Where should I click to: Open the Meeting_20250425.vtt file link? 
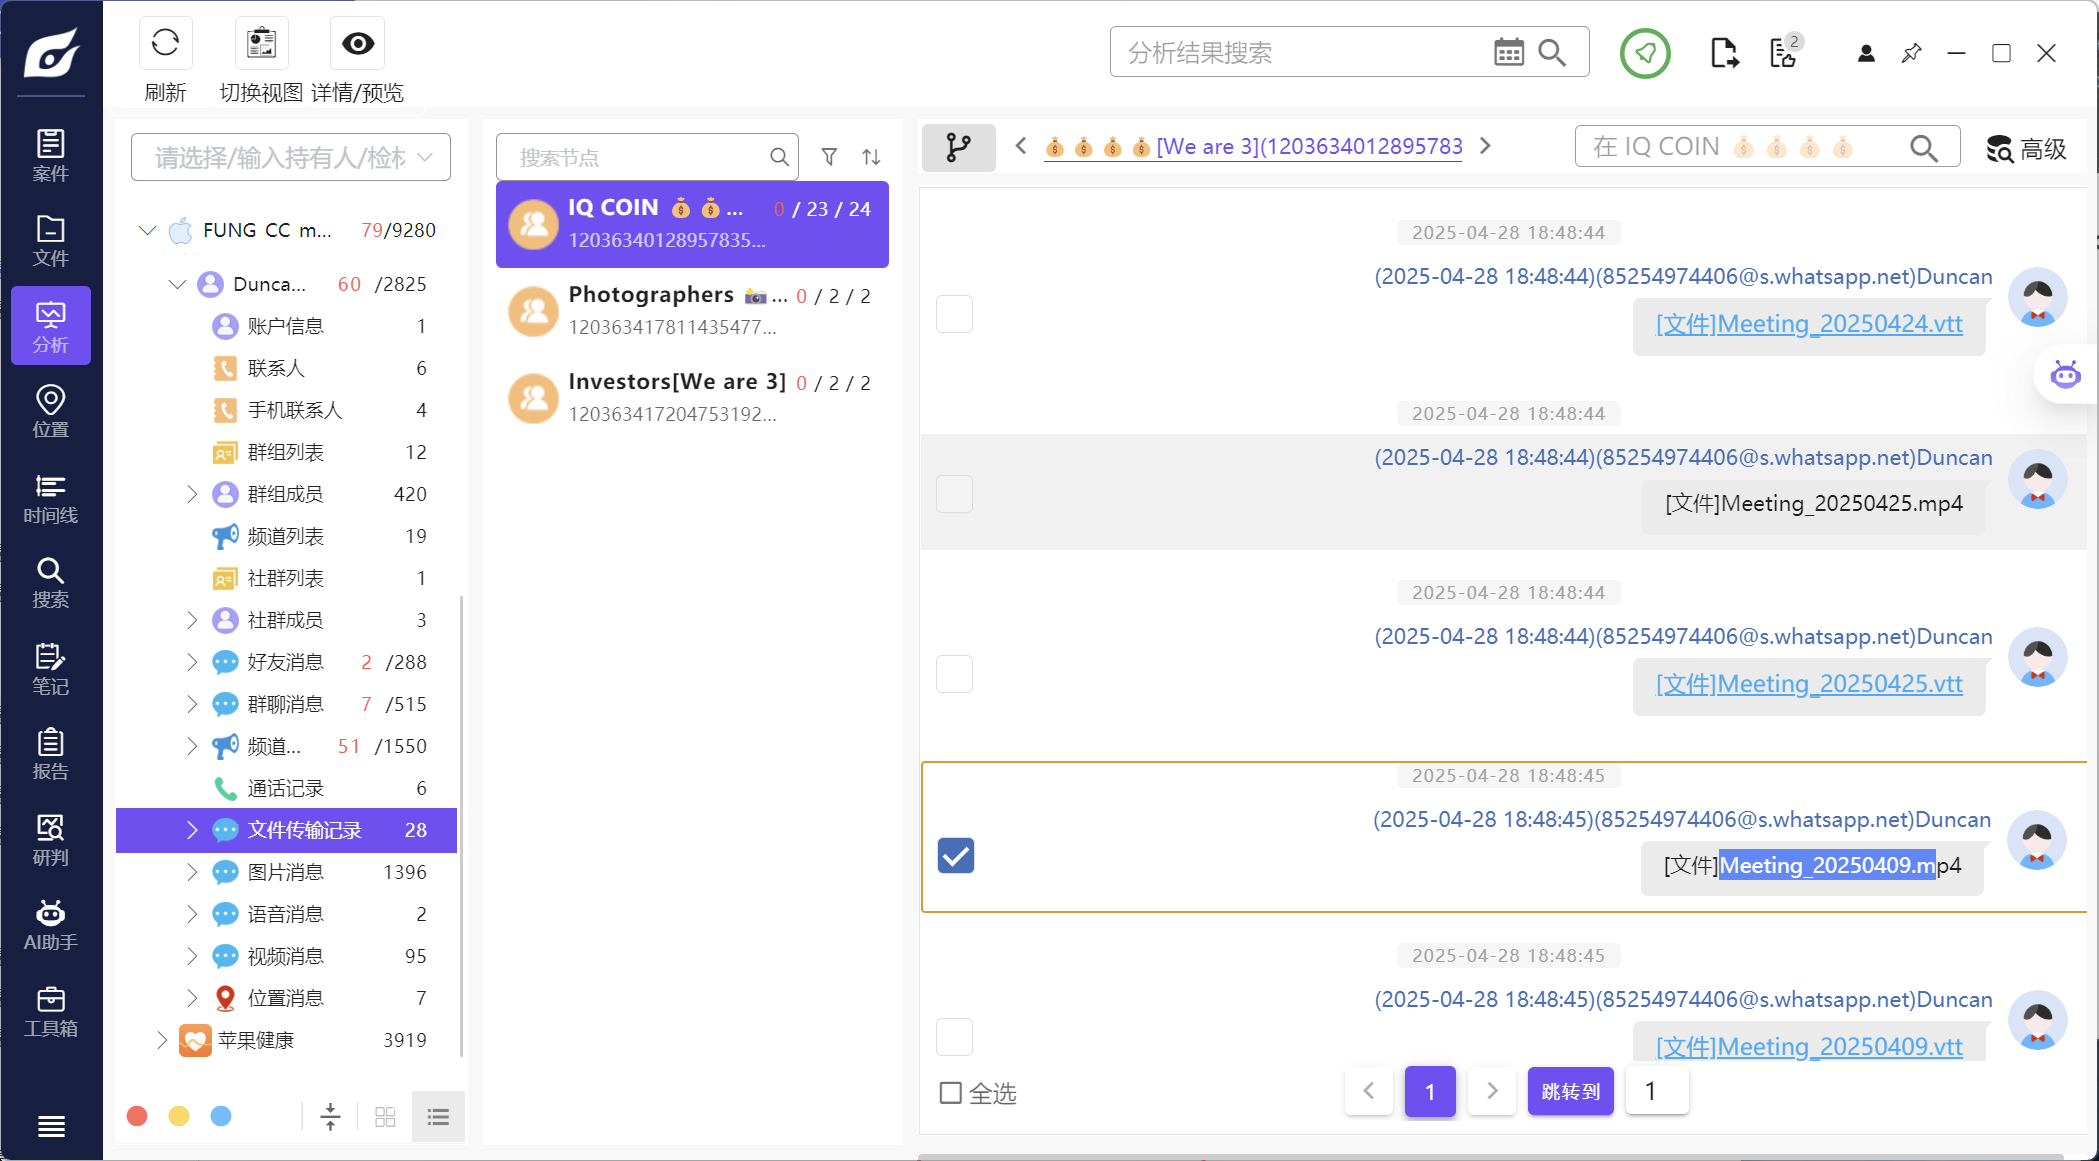click(1808, 684)
